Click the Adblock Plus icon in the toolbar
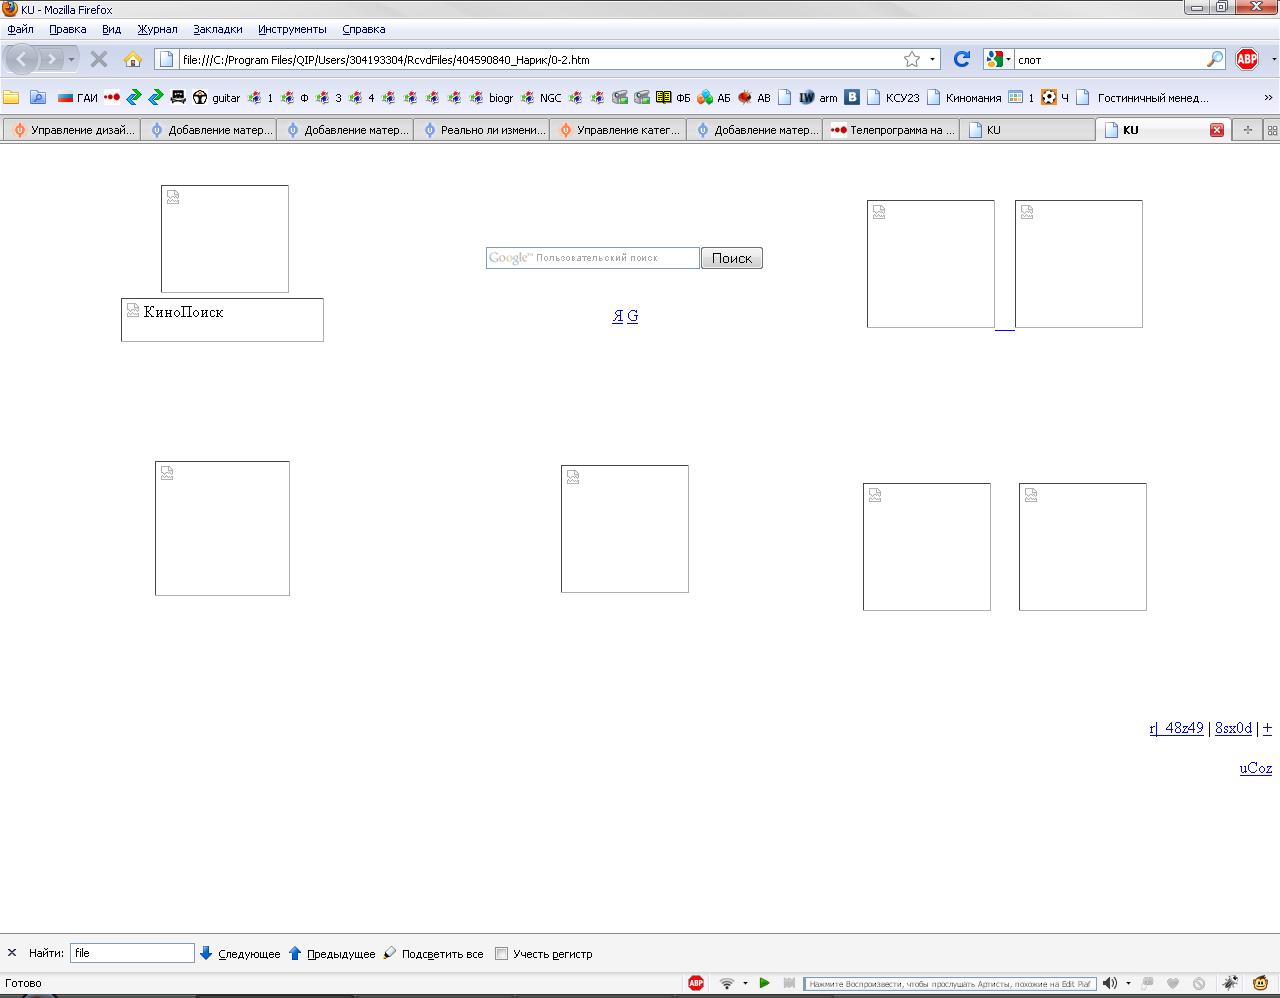This screenshot has height=998, width=1280. [1246, 59]
